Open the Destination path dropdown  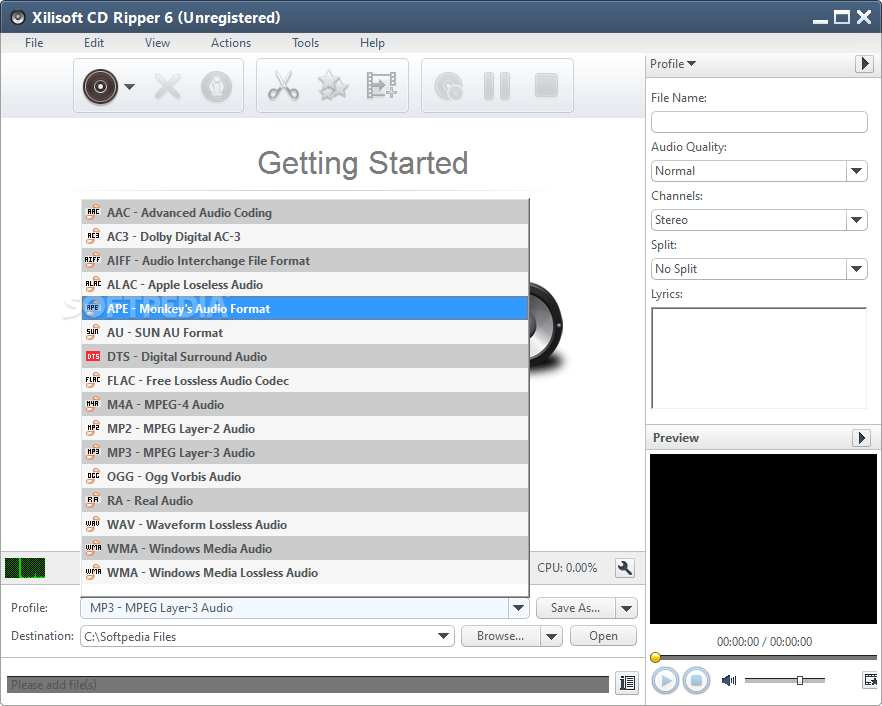tap(443, 636)
